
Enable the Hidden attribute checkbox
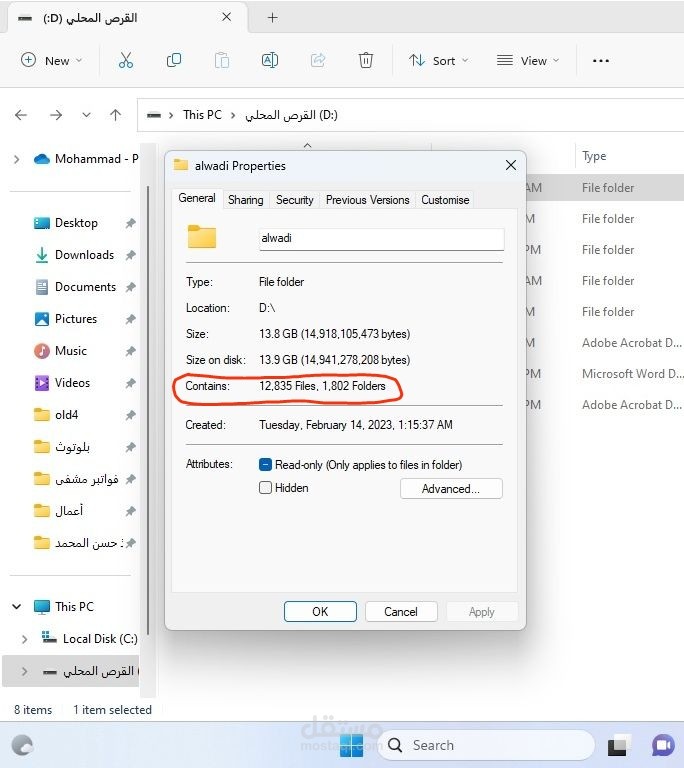265,488
